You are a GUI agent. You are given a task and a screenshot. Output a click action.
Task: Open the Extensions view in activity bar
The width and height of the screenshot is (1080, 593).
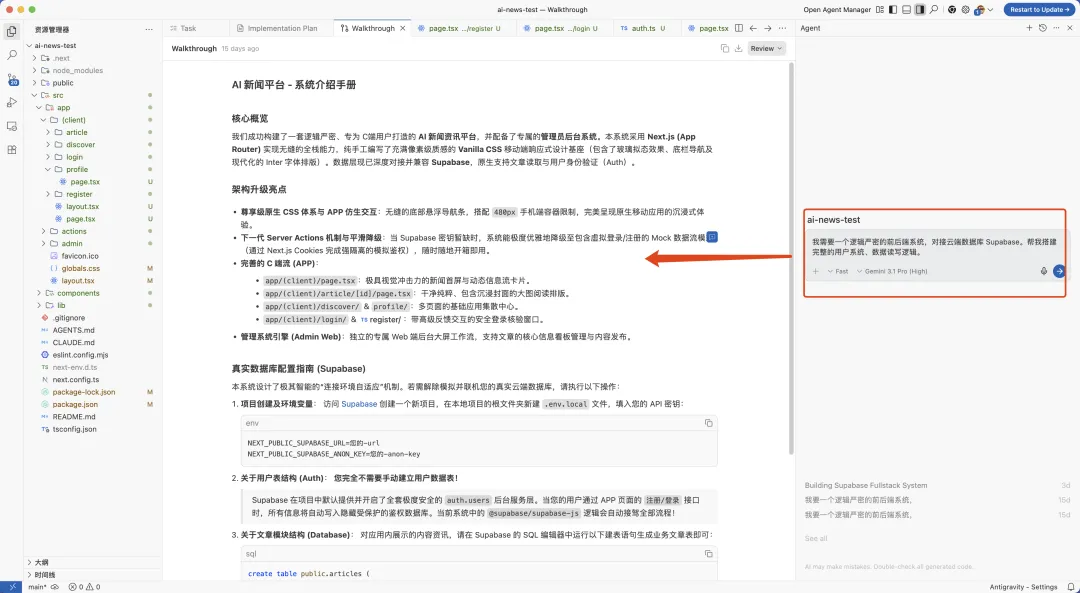pos(12,149)
